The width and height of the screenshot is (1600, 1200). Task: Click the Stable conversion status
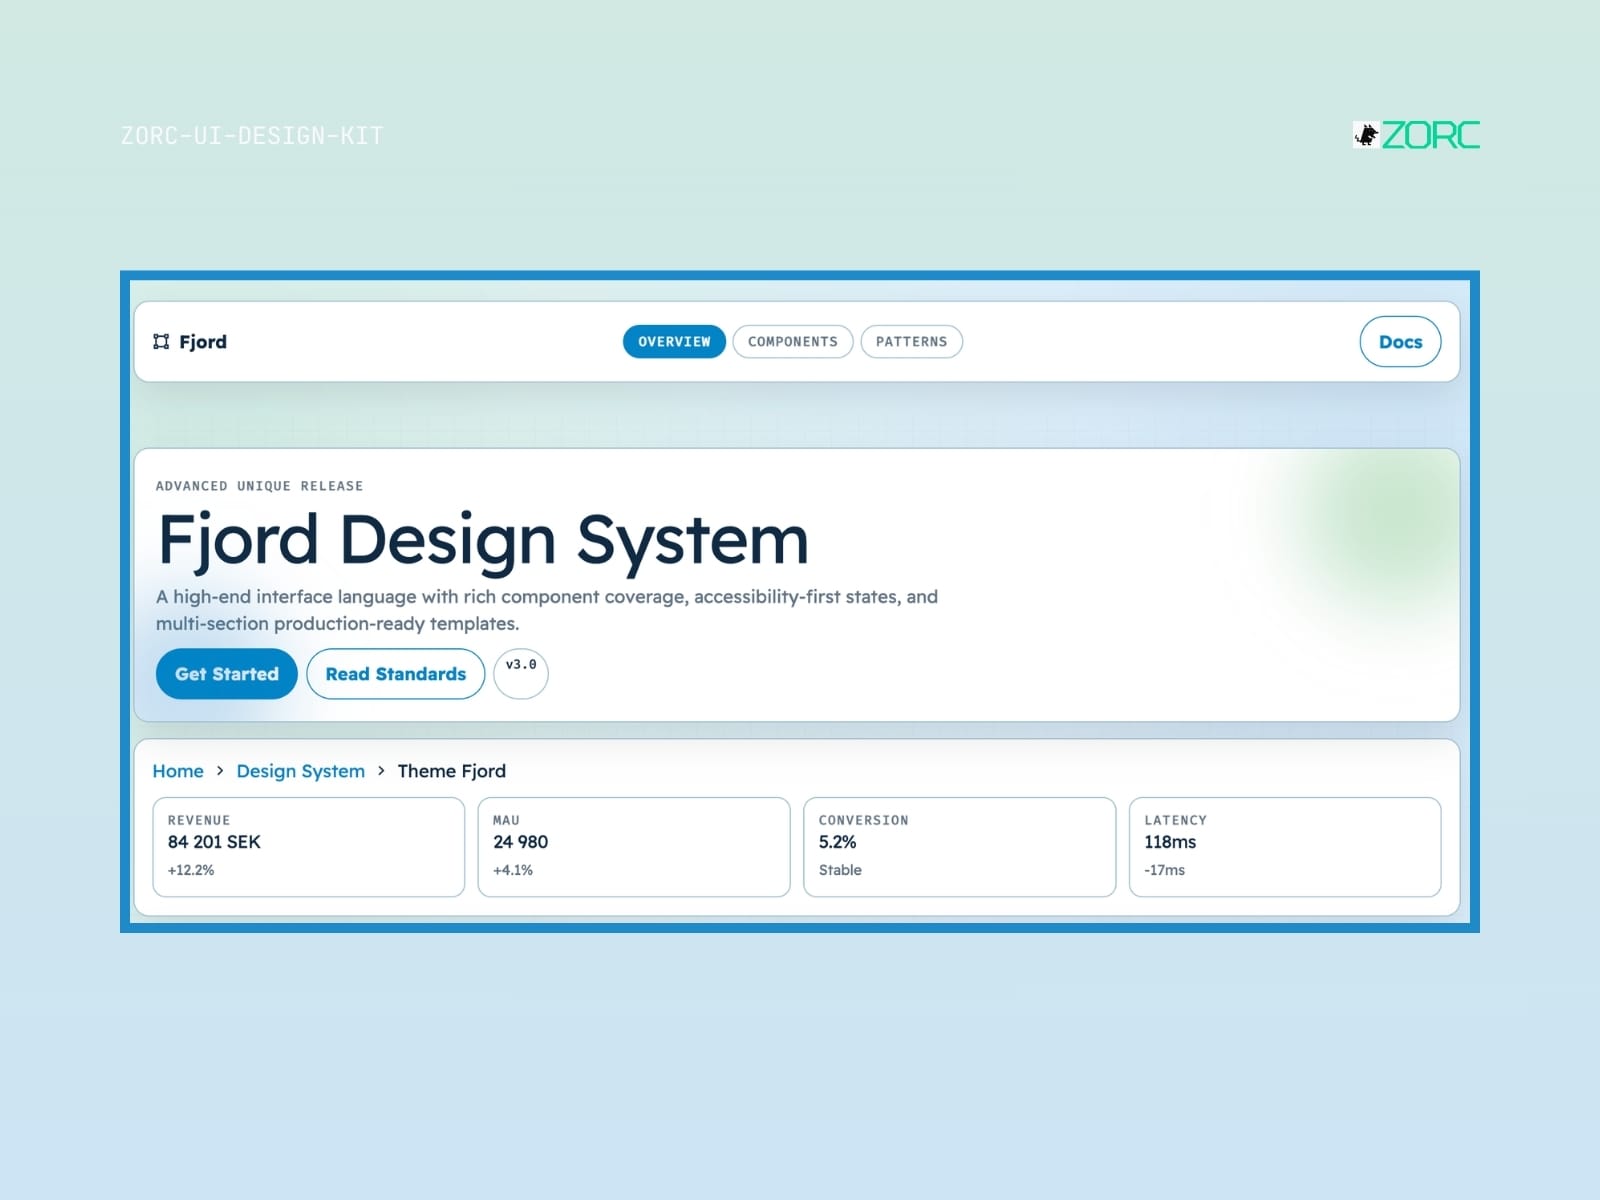click(x=840, y=870)
